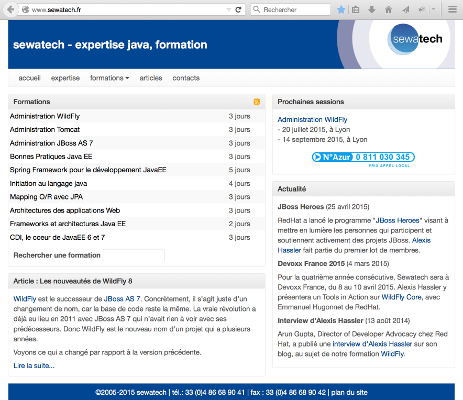Click the magnifier icon in search box
463x400 pixels.
[x=256, y=9]
